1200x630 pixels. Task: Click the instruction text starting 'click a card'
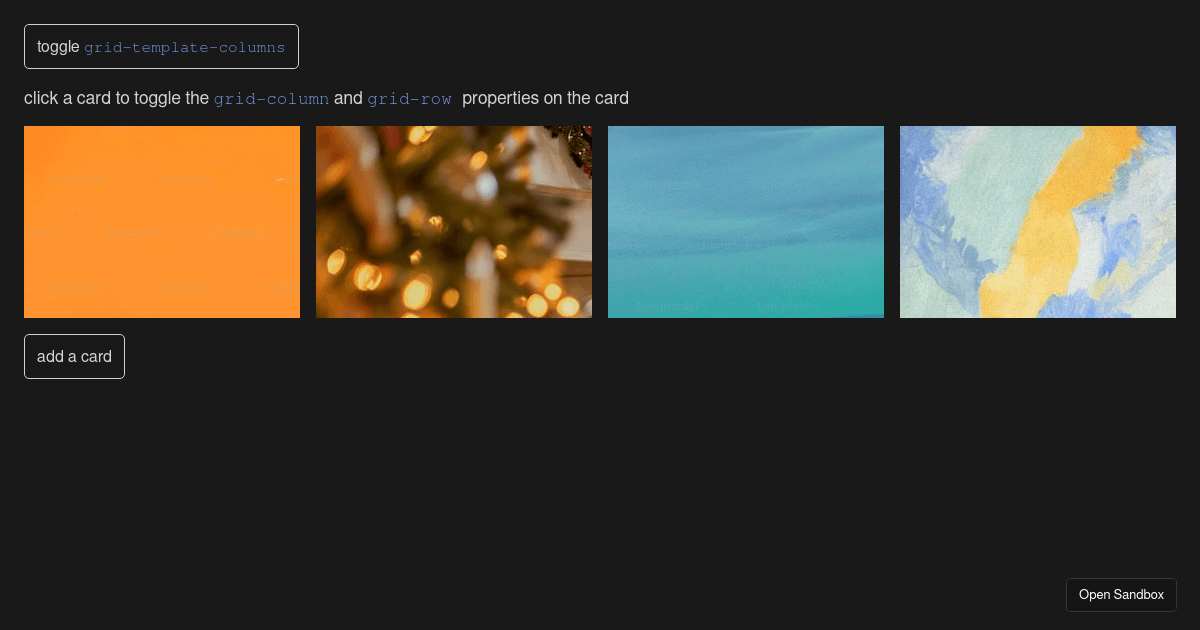116,99
